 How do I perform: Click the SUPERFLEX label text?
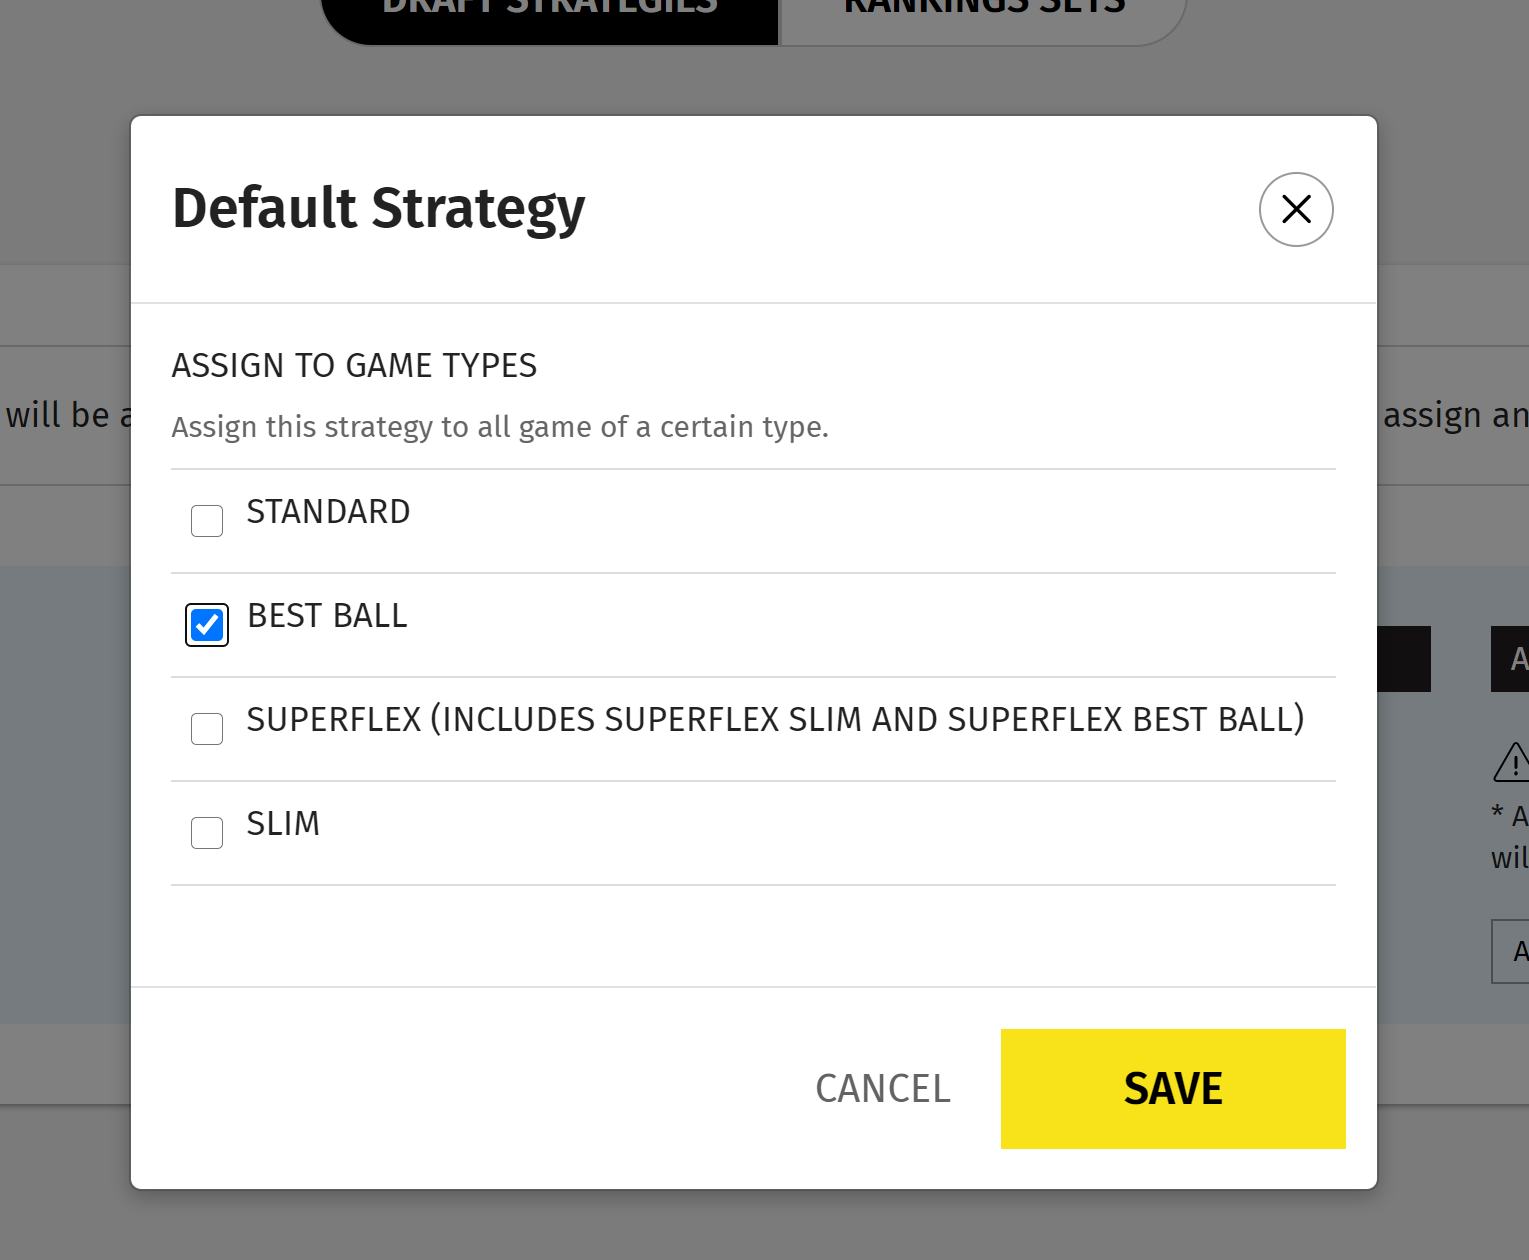click(x=775, y=720)
